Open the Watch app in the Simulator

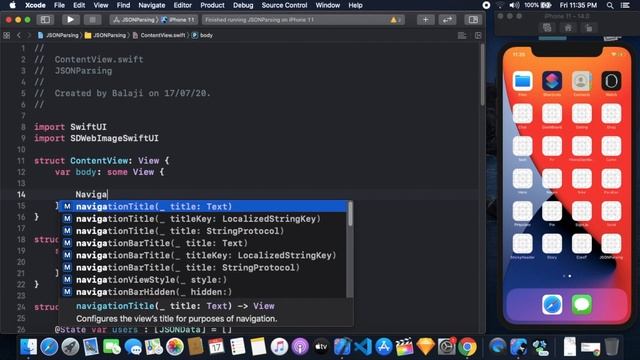pyautogui.click(x=611, y=81)
